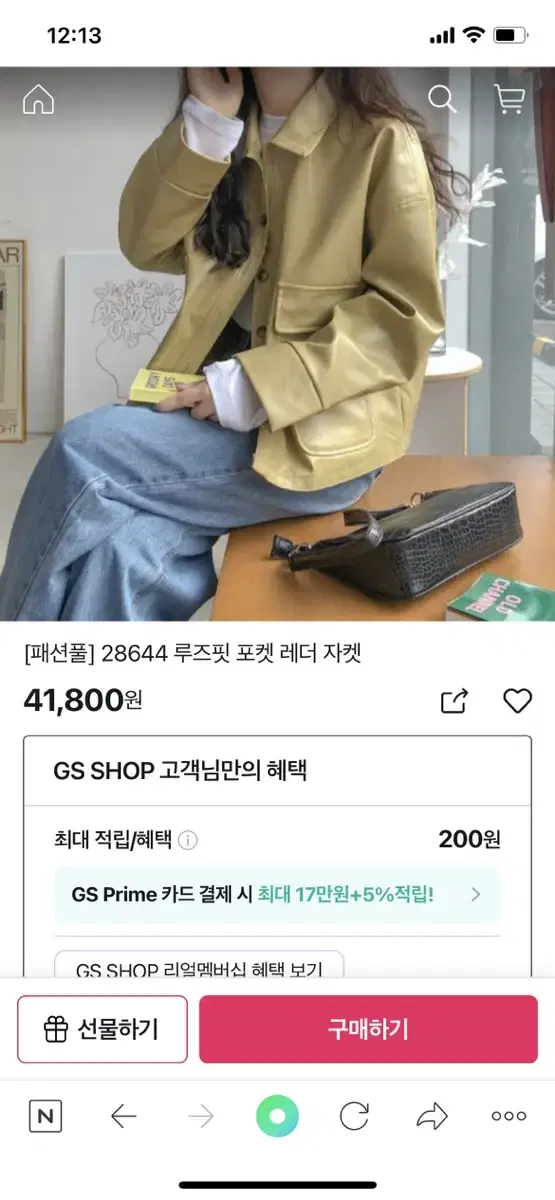Tap the GS SHOP 리얼멤버십 혜택 보기 button
Image resolution: width=555 pixels, height=1200 pixels.
199,966
